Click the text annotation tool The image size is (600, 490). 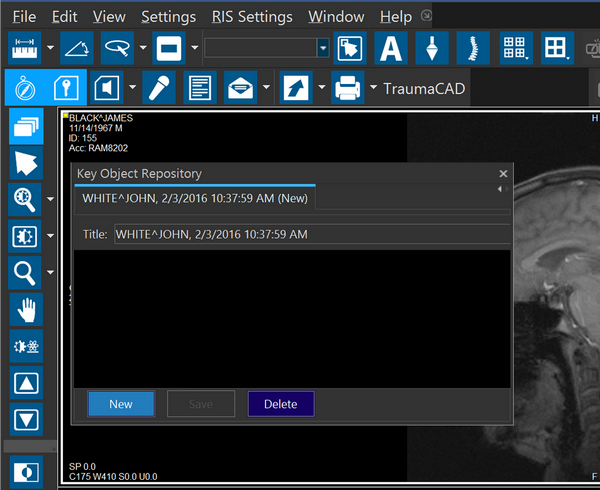pos(391,48)
